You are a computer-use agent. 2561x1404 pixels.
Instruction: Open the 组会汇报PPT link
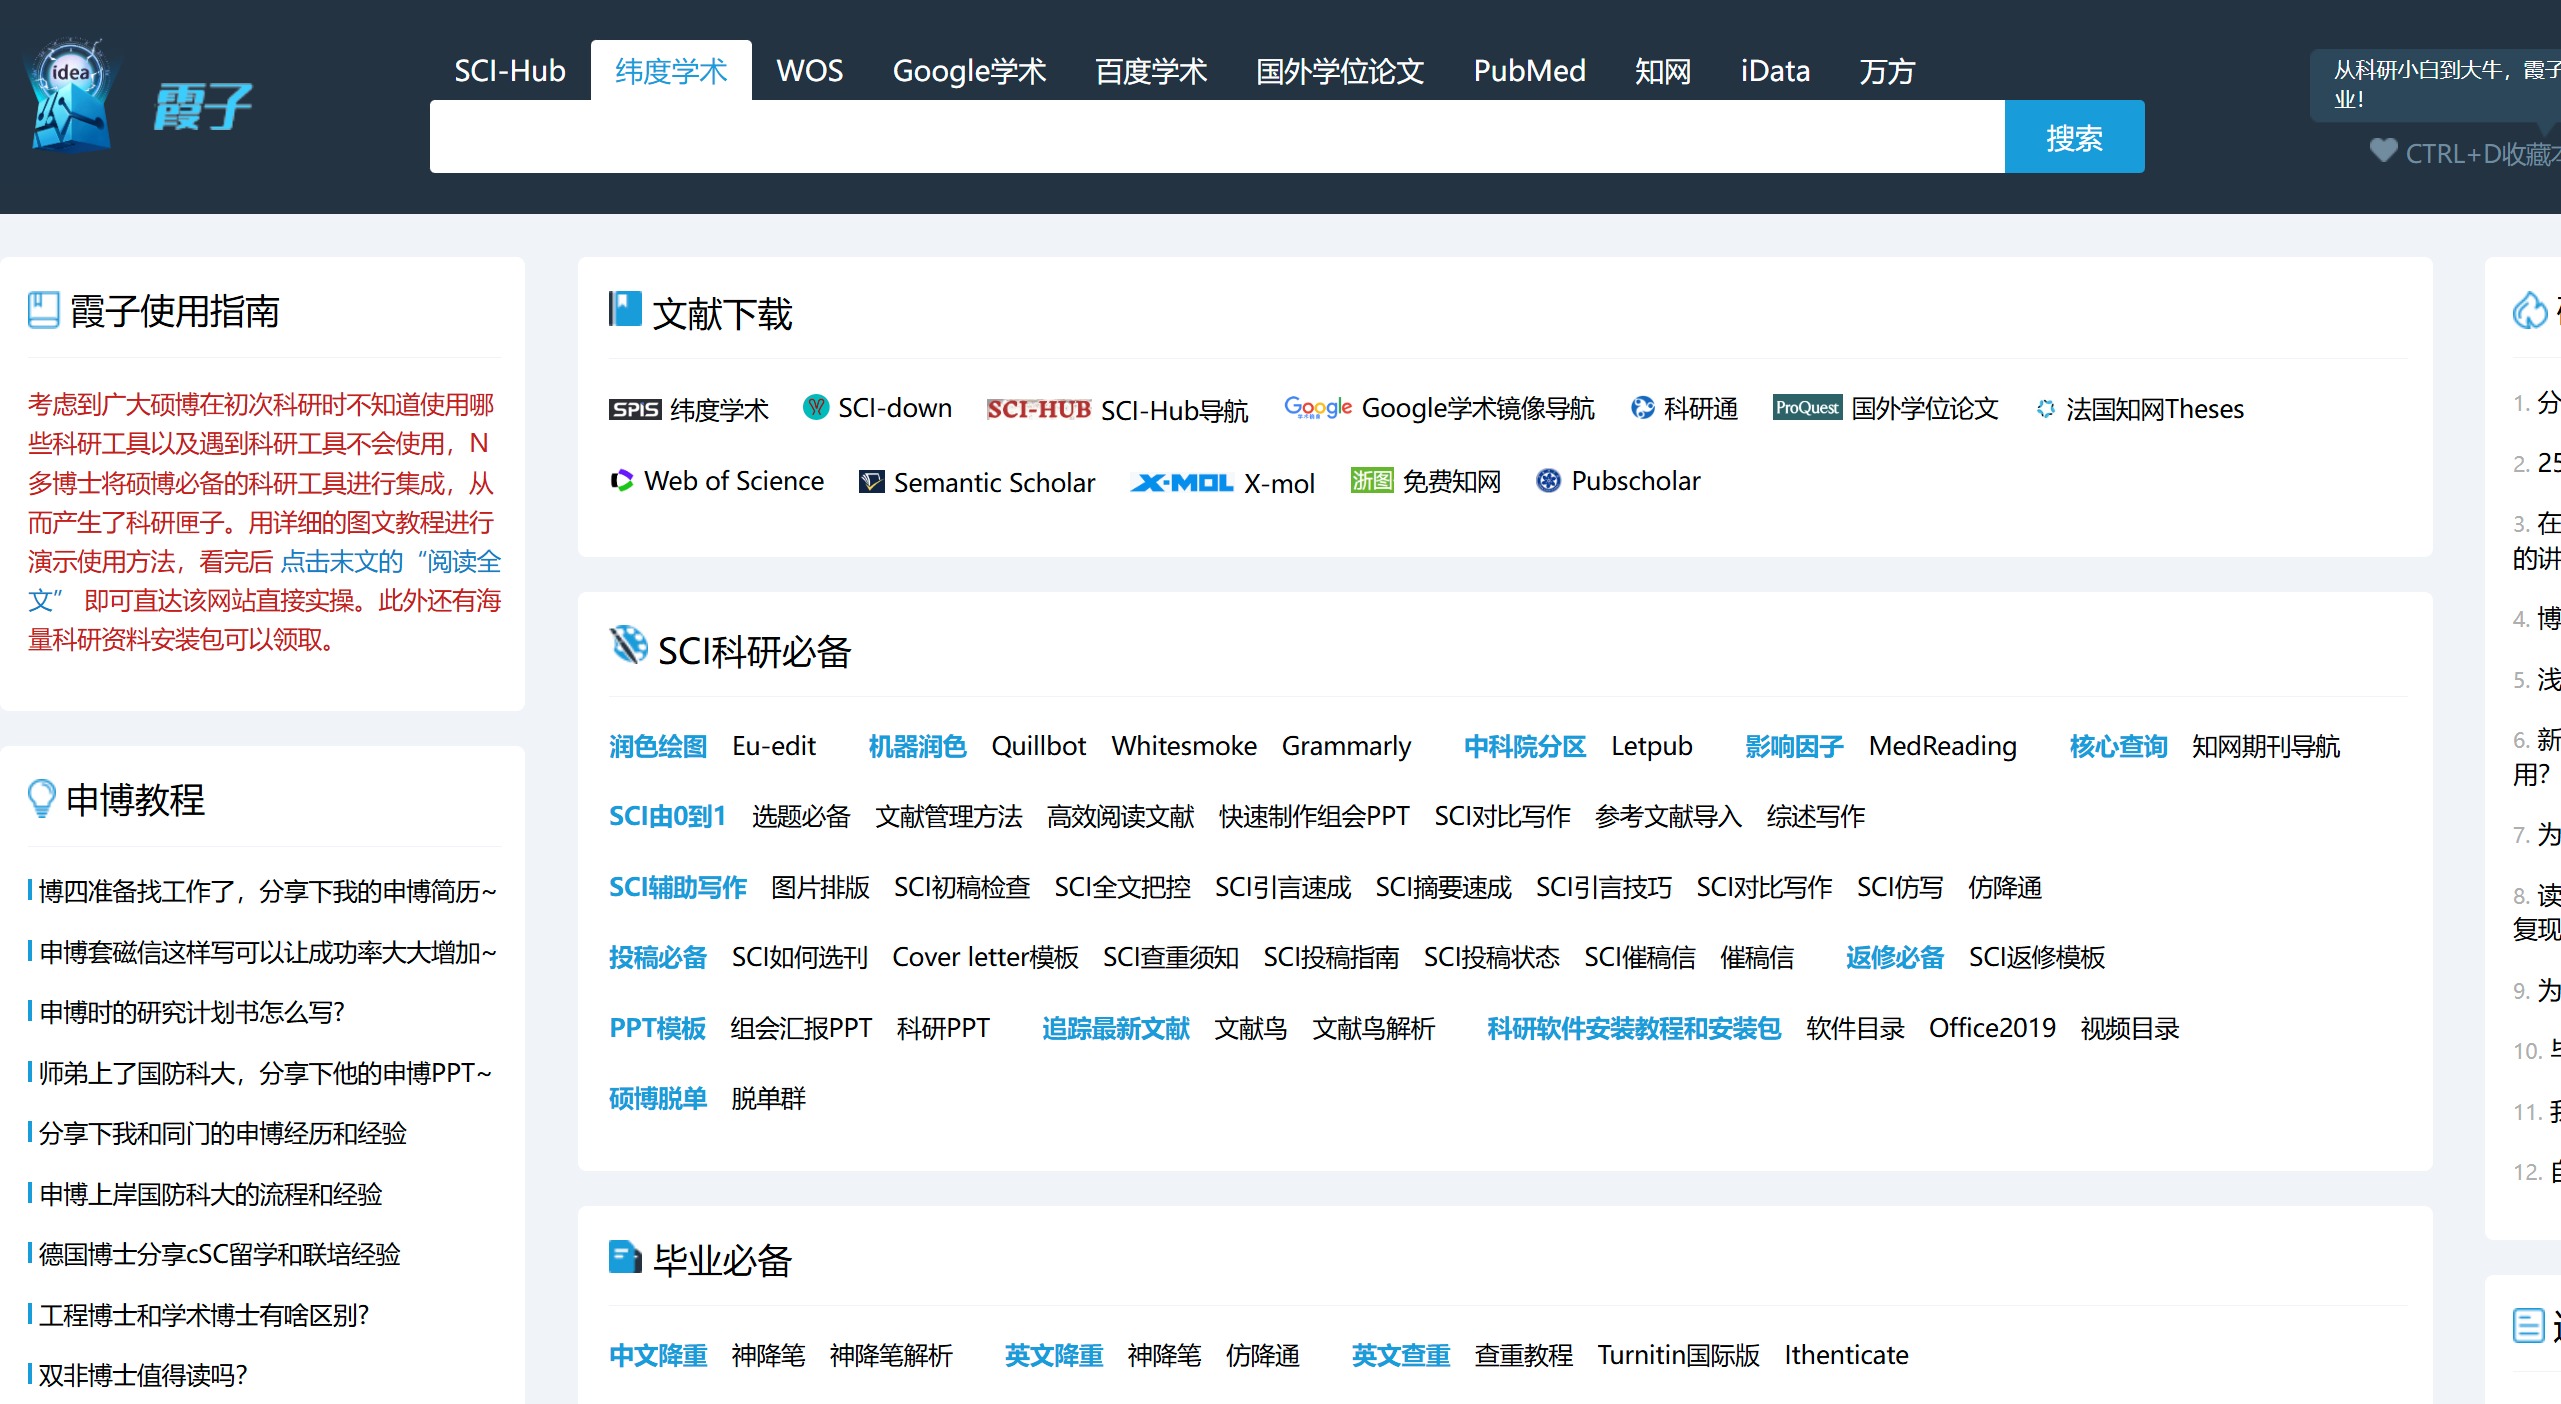point(801,1028)
